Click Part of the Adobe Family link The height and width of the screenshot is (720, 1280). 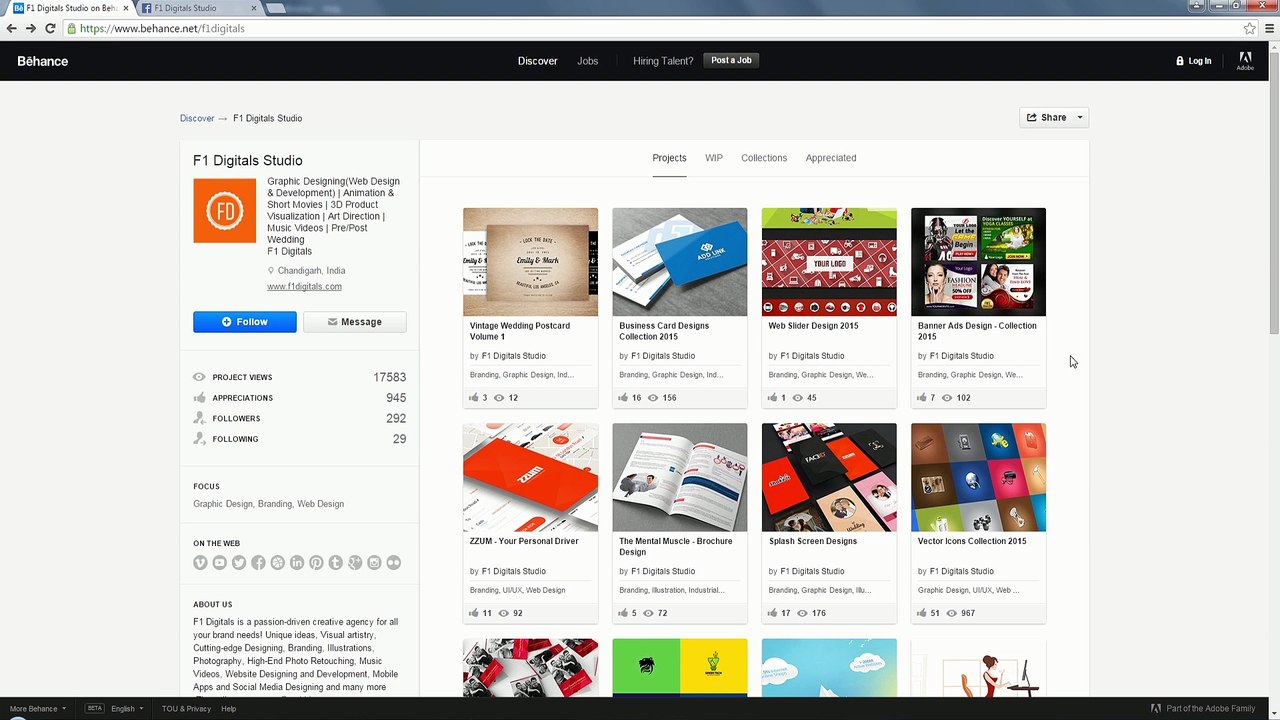1204,709
